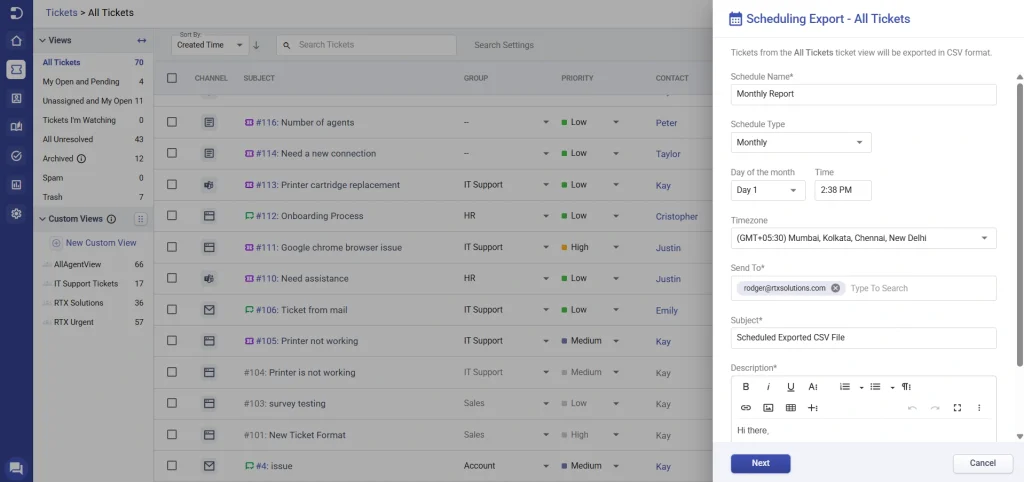Insert a link using the editor's link icon
The width and height of the screenshot is (1024, 482).
pyautogui.click(x=746, y=408)
